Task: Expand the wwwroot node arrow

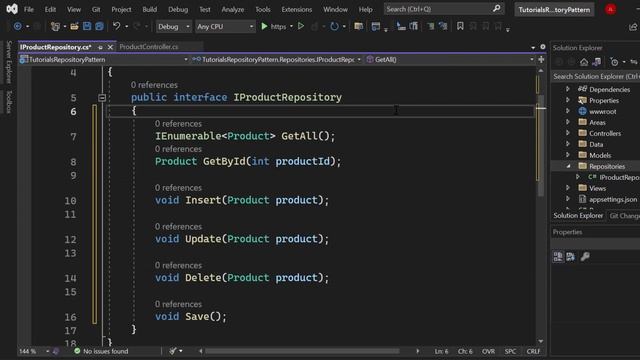Action: pos(568,111)
